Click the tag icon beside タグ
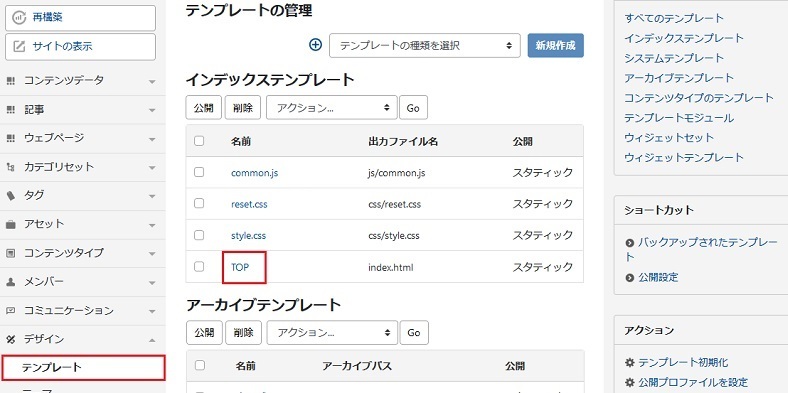This screenshot has width=788, height=393. (11, 195)
